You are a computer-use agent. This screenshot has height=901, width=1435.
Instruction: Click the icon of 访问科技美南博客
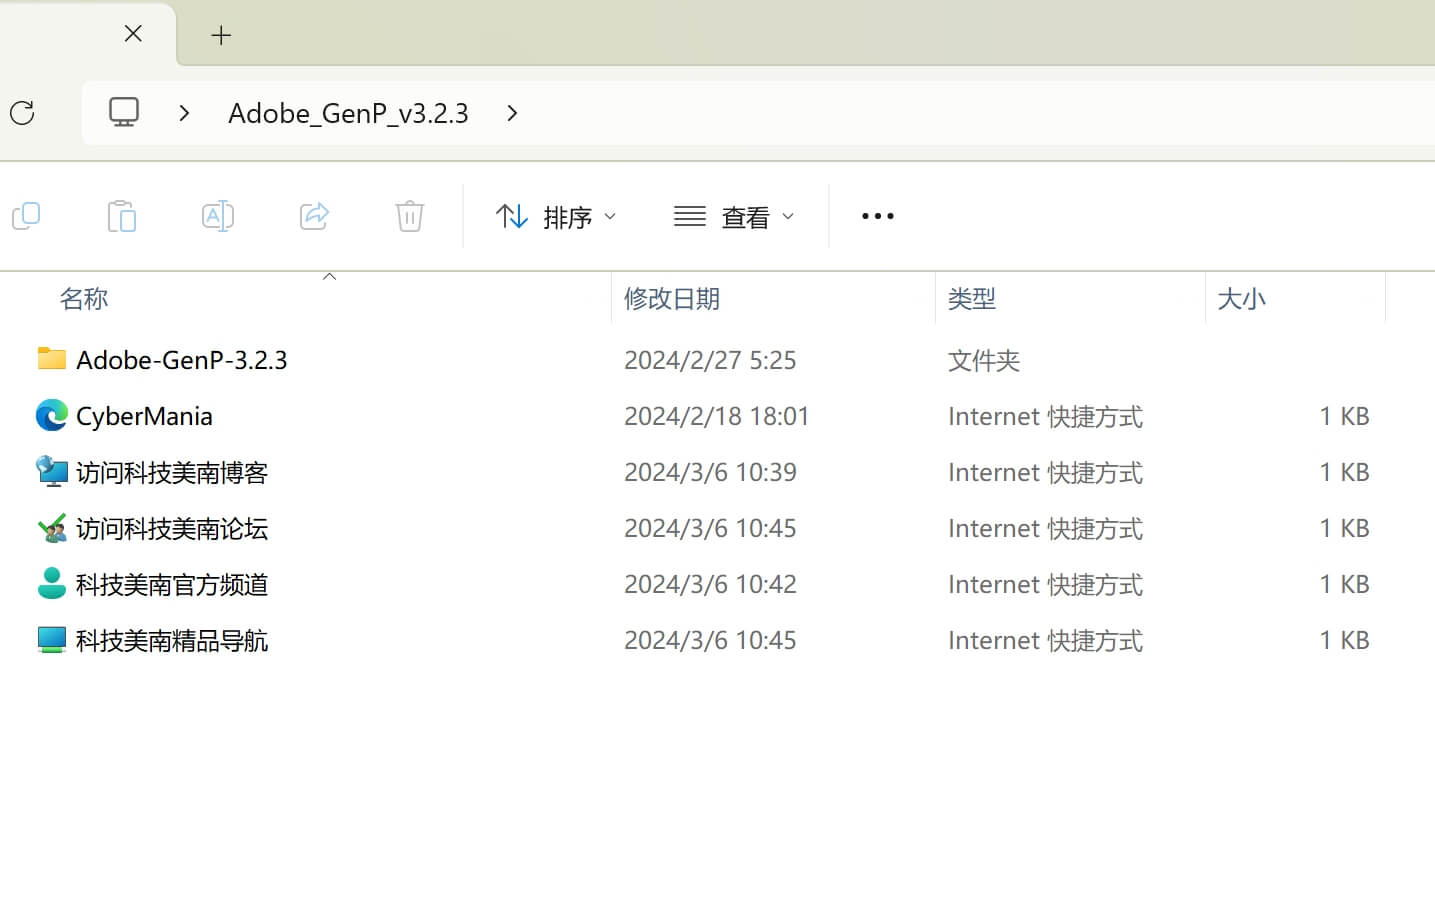[52, 471]
